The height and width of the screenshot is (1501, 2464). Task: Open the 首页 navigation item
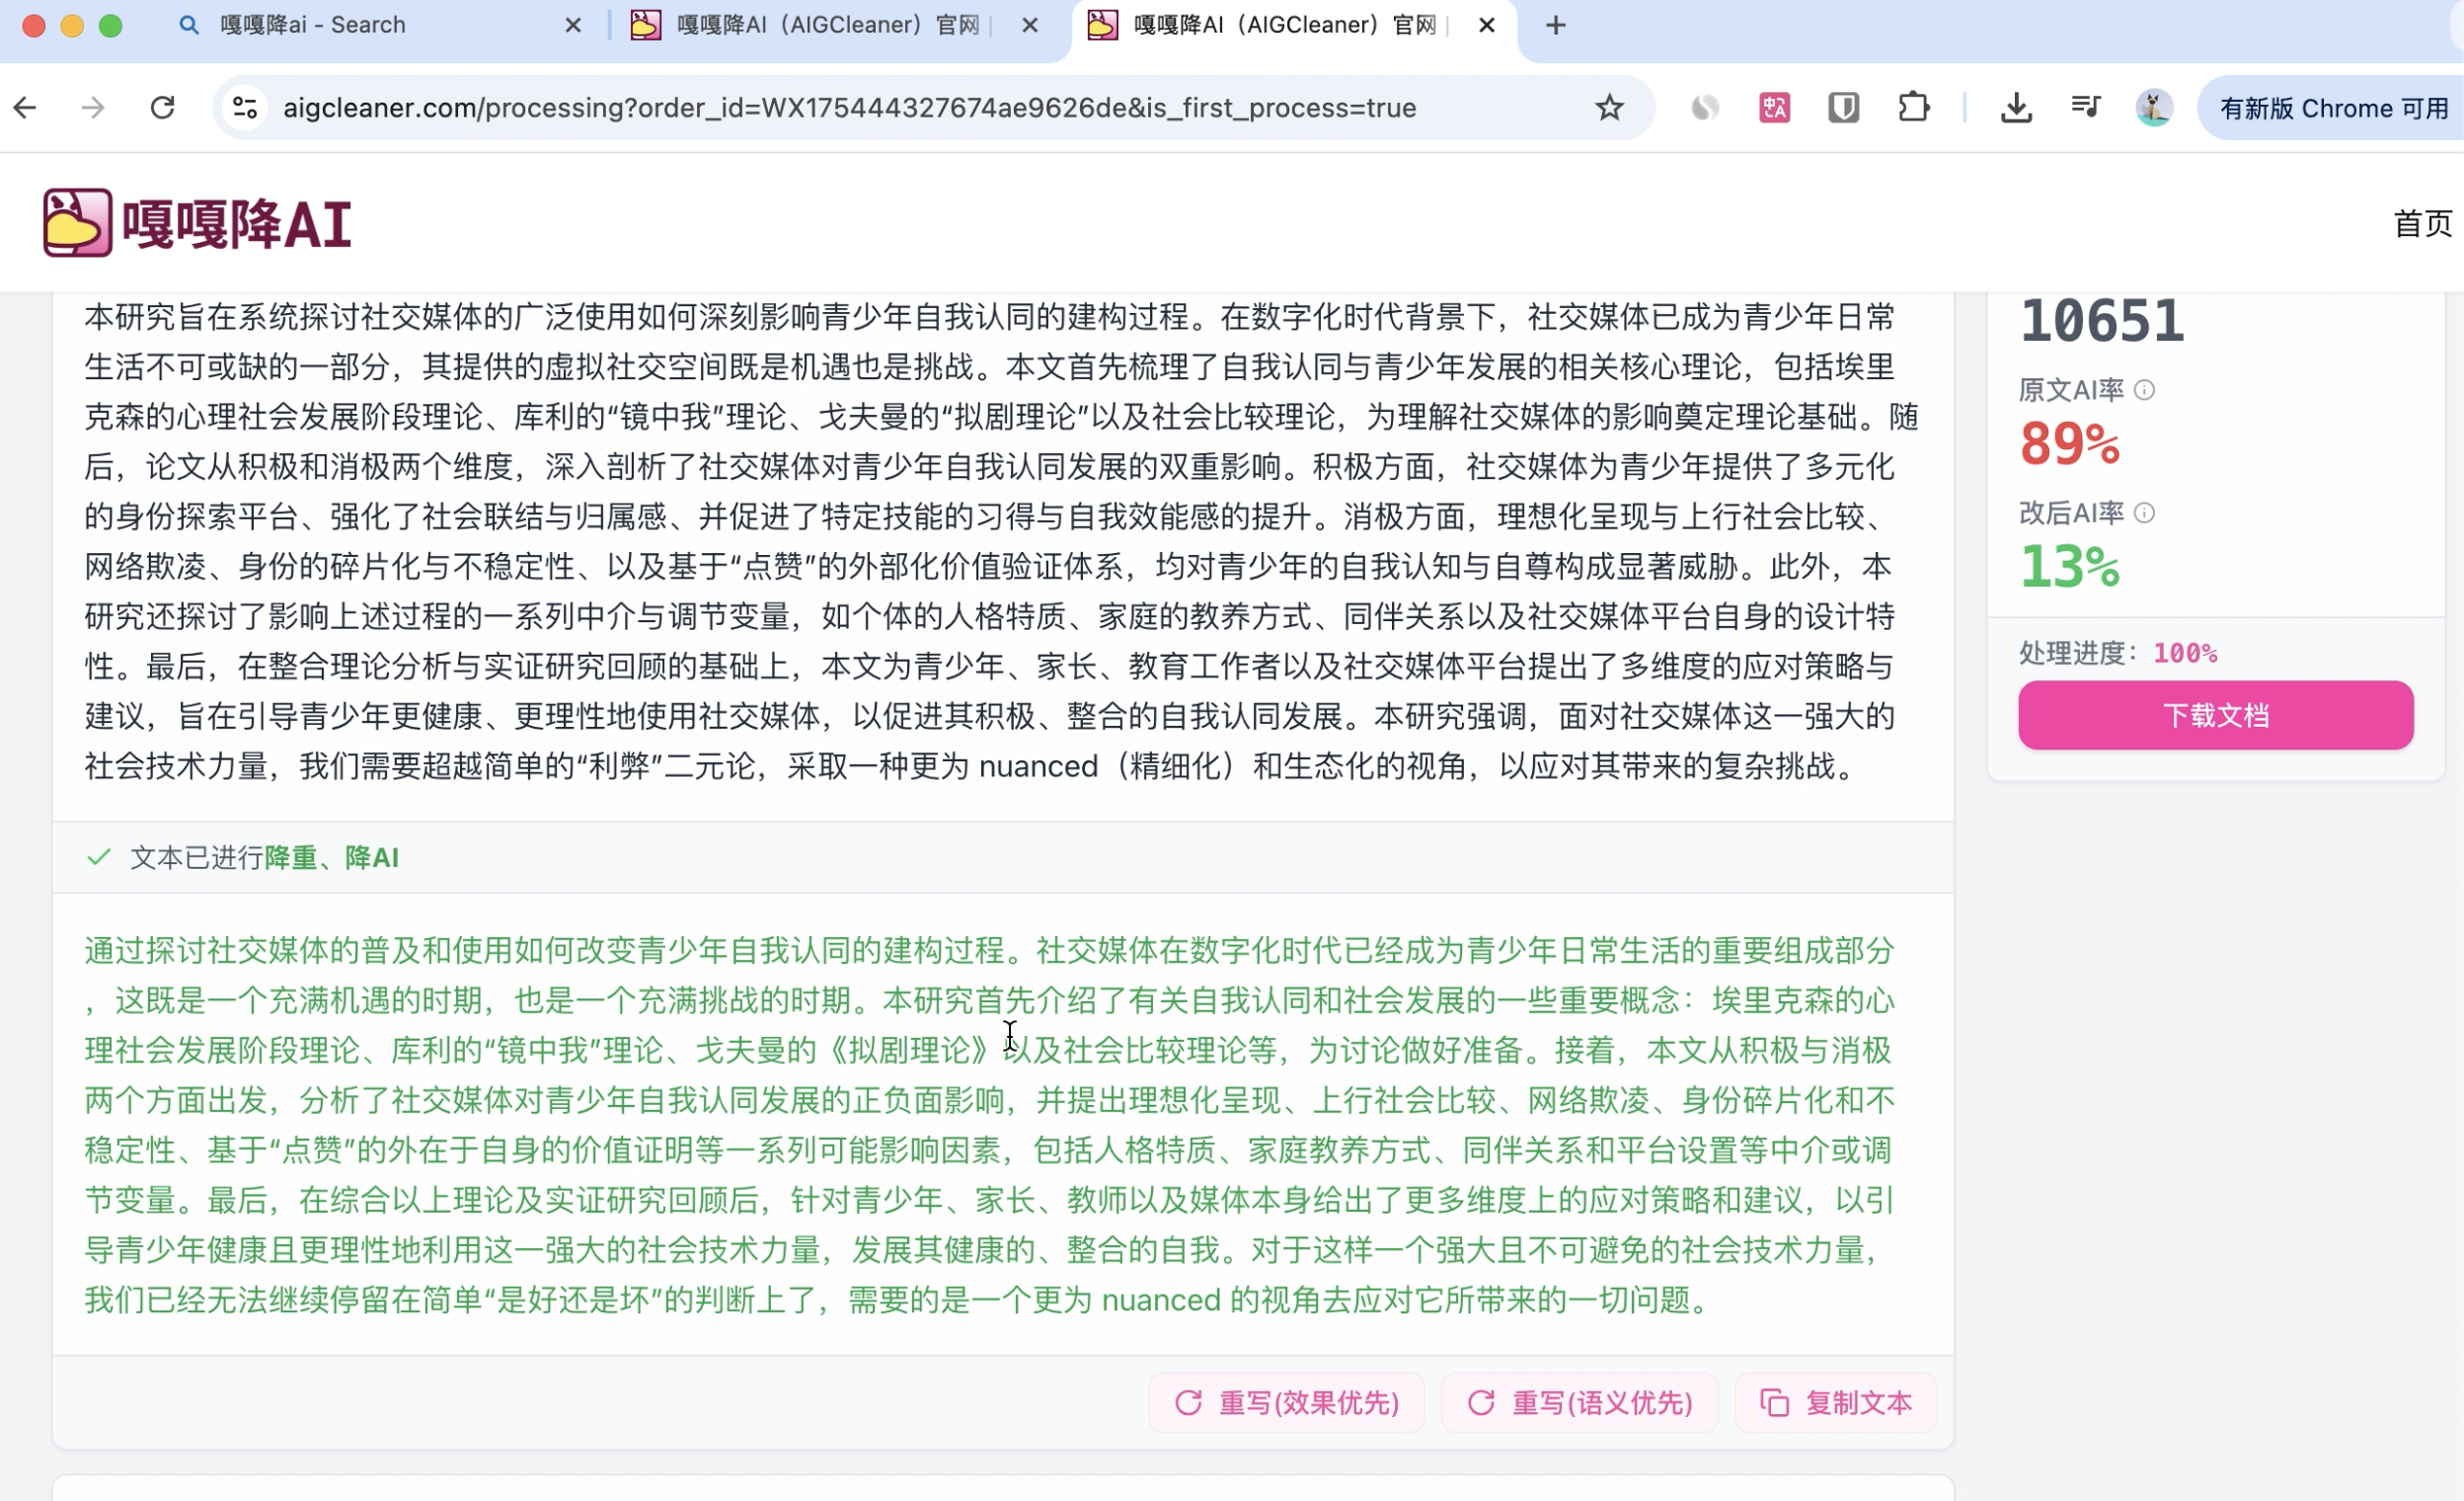(x=2422, y=223)
